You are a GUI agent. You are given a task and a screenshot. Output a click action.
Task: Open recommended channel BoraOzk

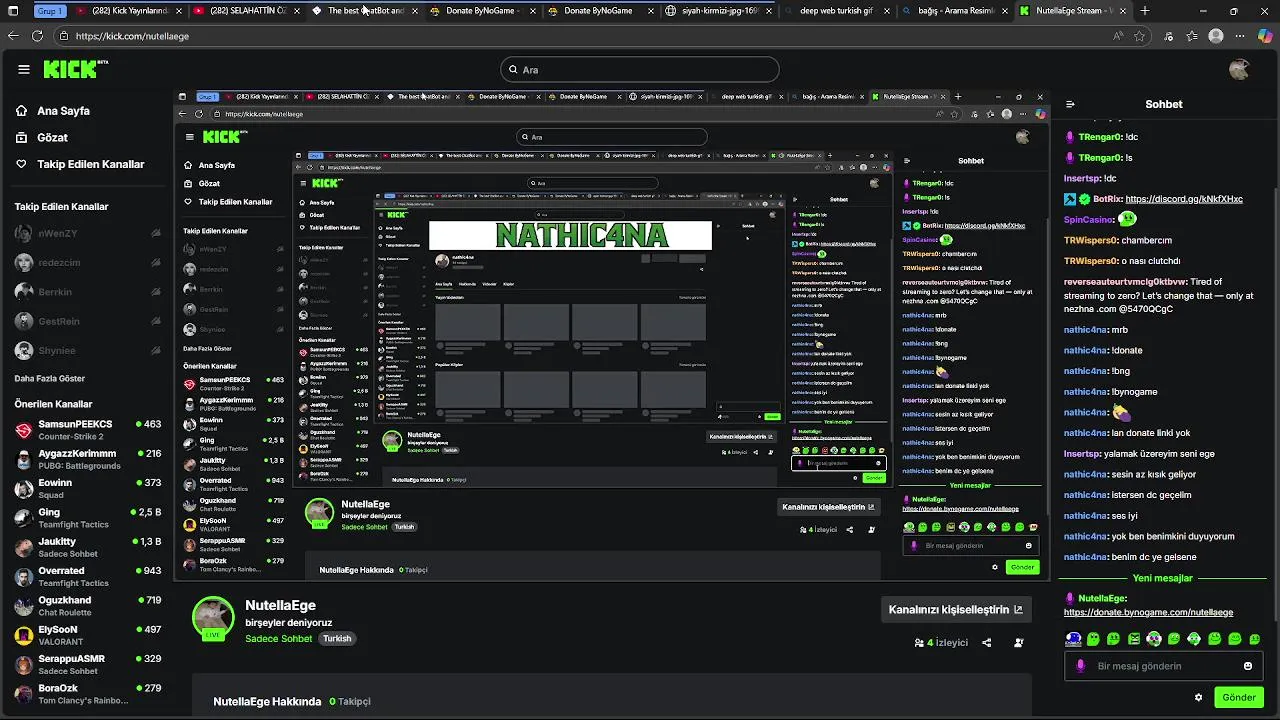tap(87, 694)
